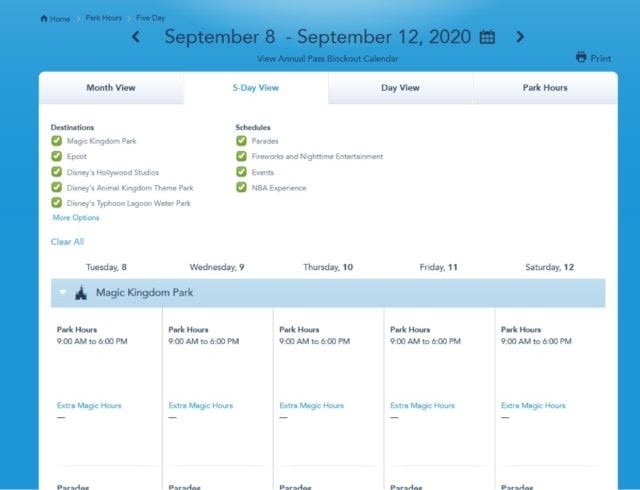640x490 pixels.
Task: Click the printer icon
Action: pos(581,57)
